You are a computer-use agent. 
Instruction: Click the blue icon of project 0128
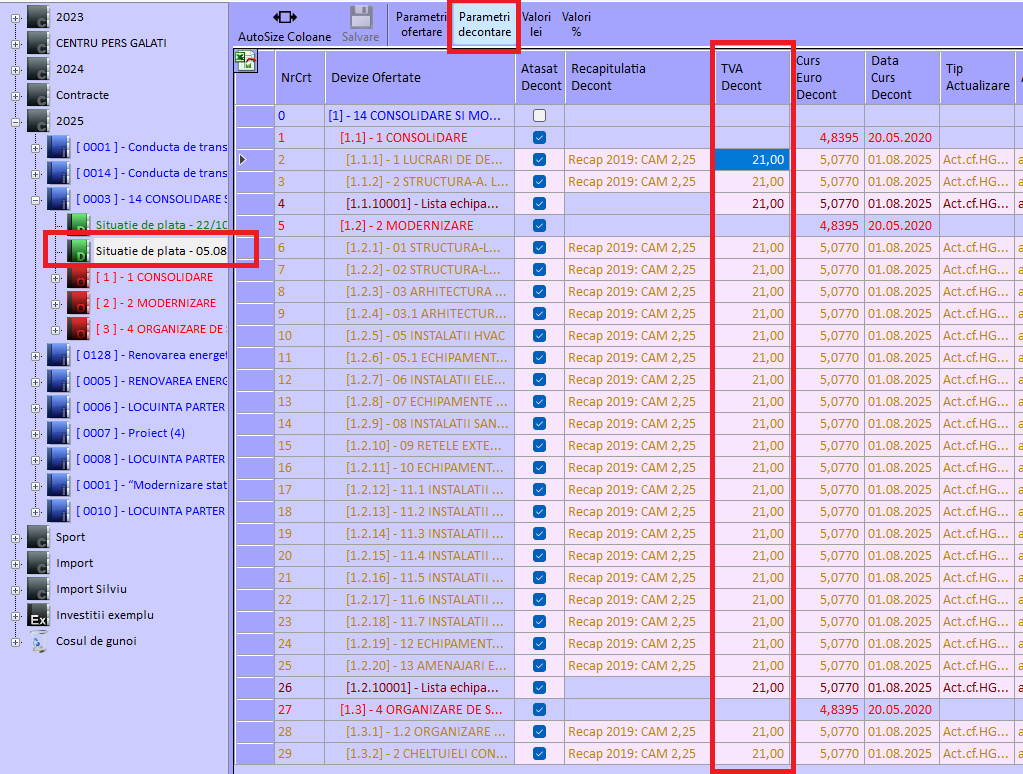click(x=59, y=355)
